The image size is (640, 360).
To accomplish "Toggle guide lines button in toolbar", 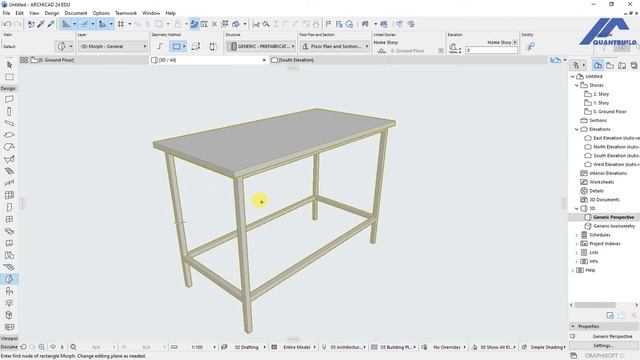I will pos(66,24).
